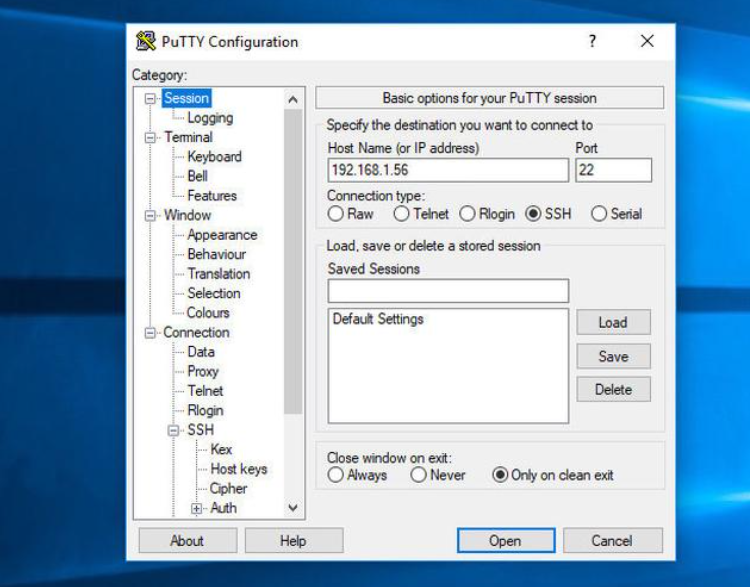
Task: Select Terminal in category tree
Action: 188,137
